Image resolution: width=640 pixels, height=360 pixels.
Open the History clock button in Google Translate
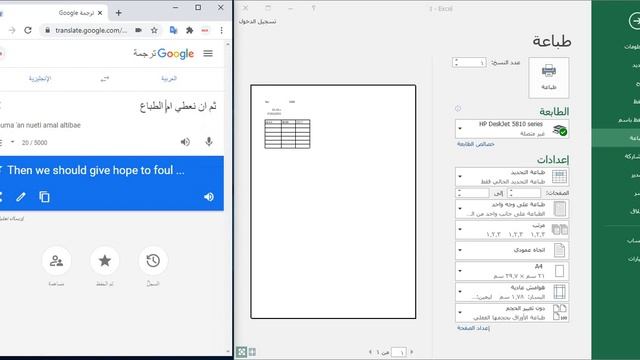(x=153, y=260)
